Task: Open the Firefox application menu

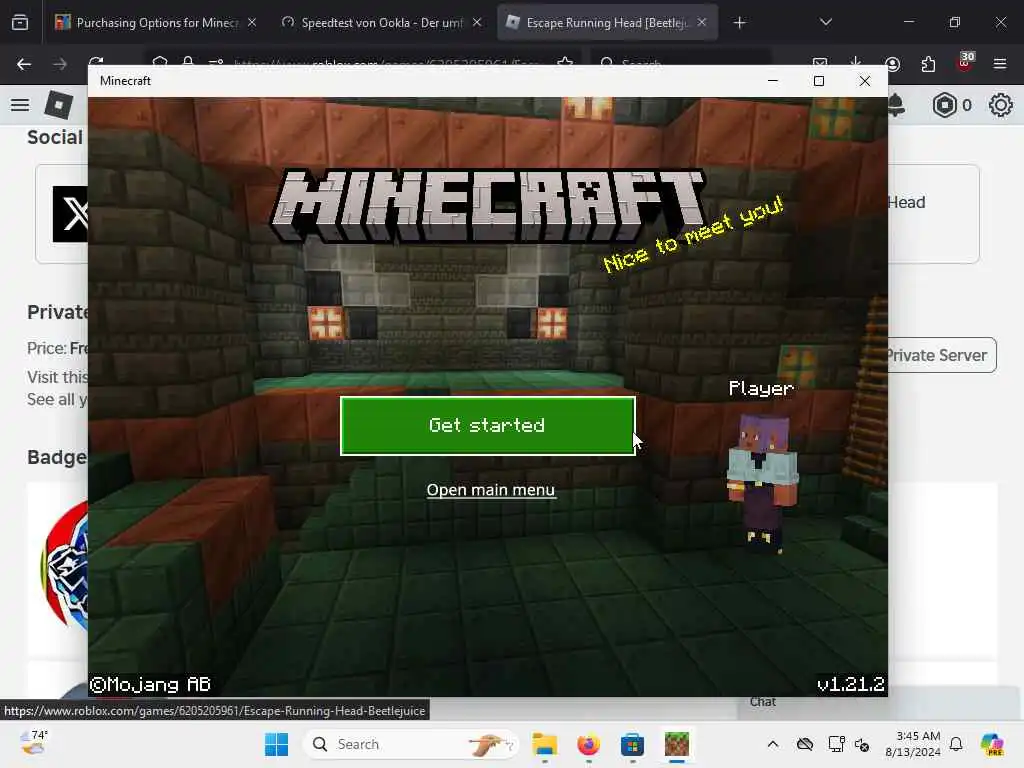Action: point(1000,64)
